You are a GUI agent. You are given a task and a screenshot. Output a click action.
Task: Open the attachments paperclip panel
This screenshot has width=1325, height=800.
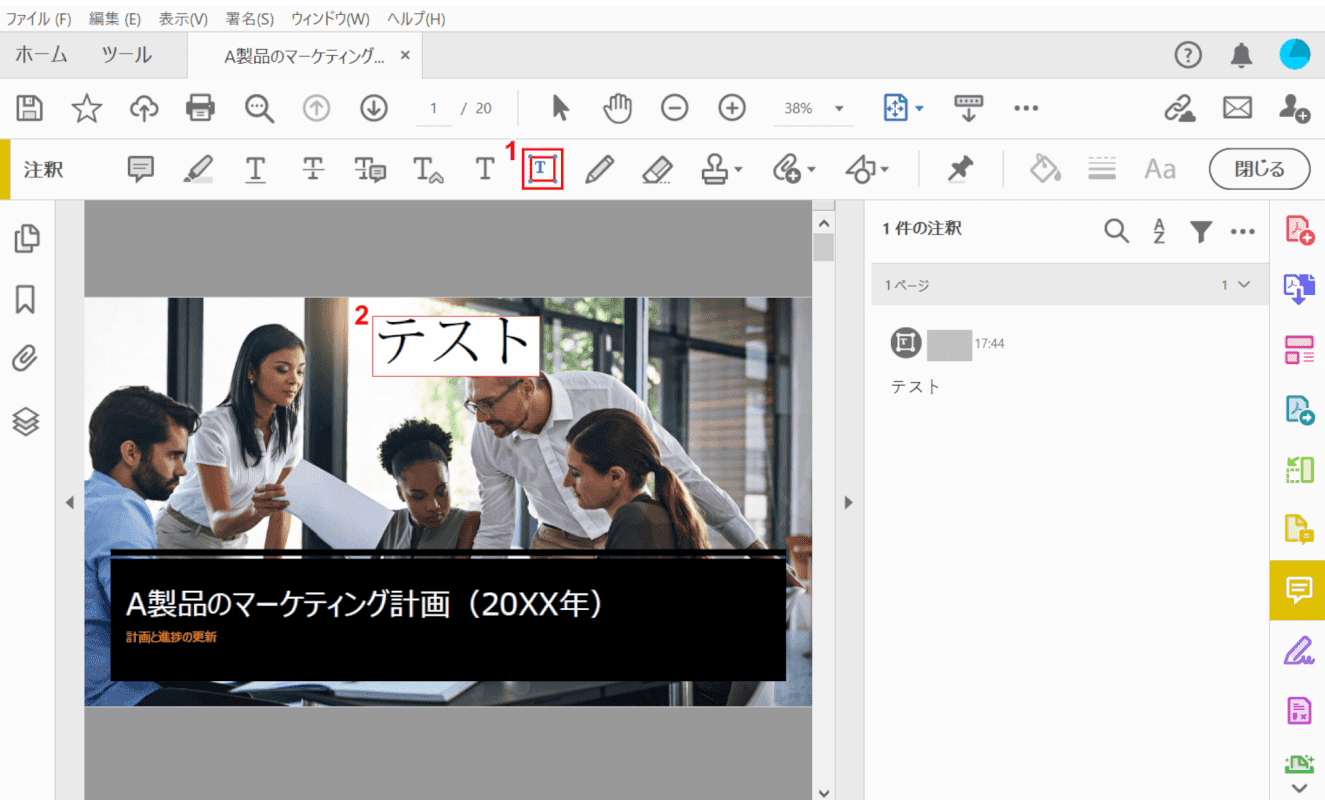[x=26, y=359]
